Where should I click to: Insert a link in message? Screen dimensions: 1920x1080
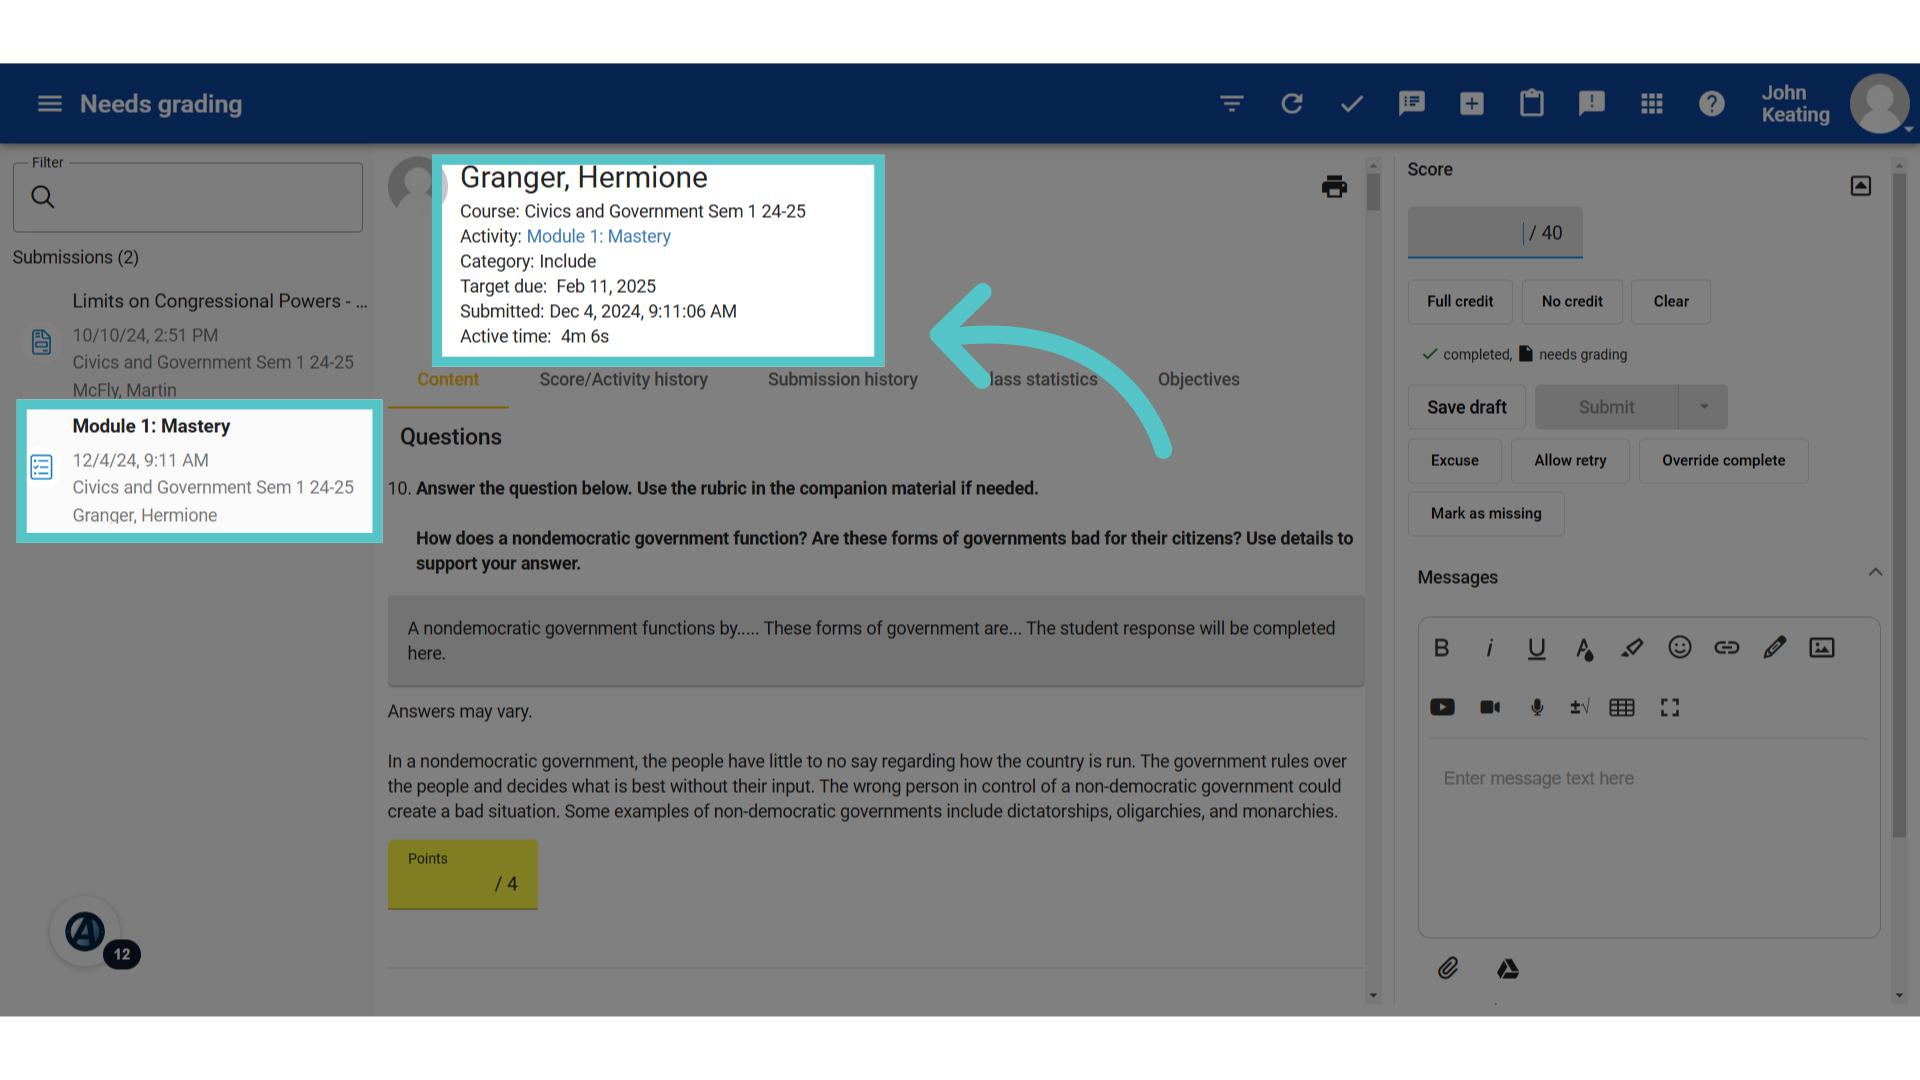[x=1727, y=648]
